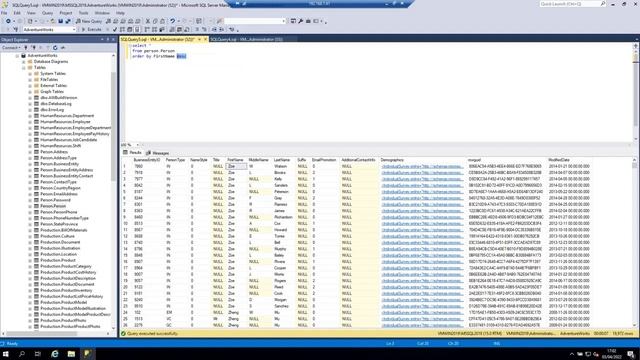Click the Save icon in toolbar
This screenshot has width=640, height=360.
coord(60,21)
